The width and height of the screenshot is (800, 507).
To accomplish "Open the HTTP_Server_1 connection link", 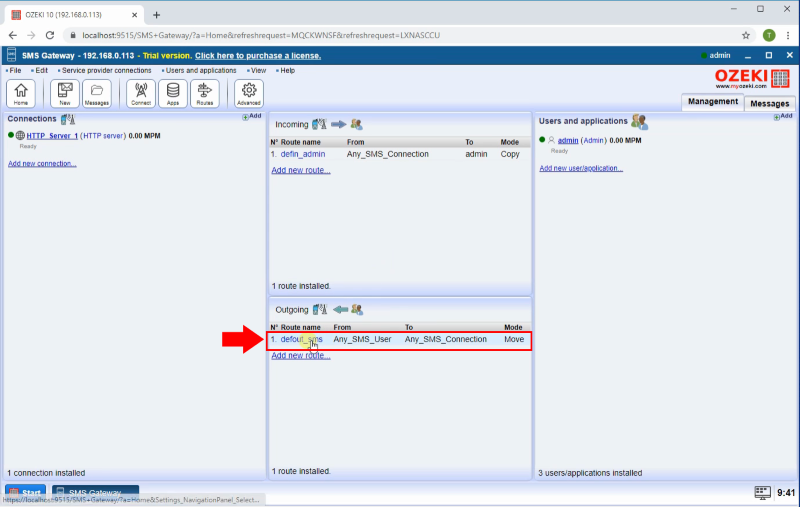I will click(x=52, y=136).
